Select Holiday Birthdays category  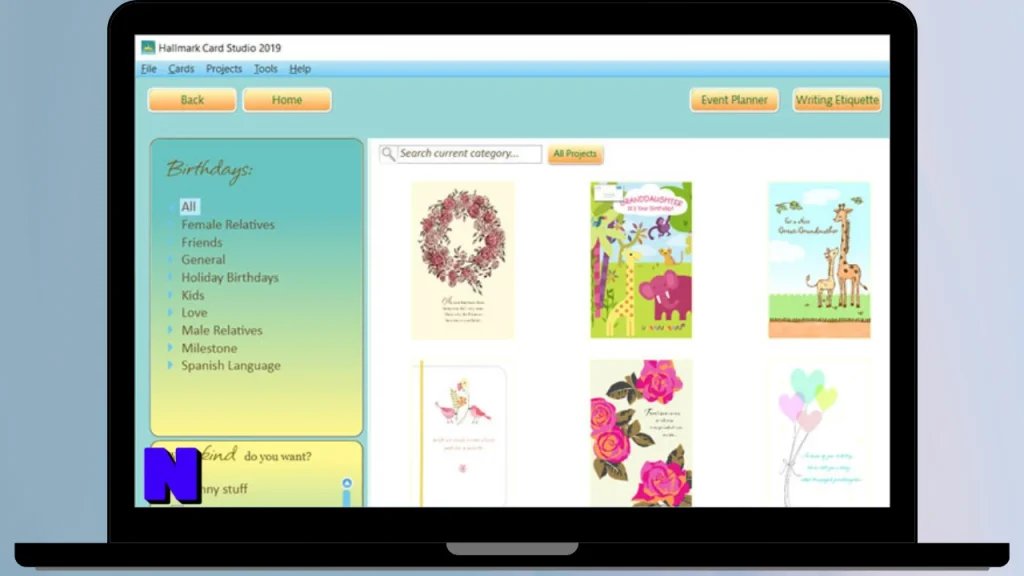coord(230,278)
